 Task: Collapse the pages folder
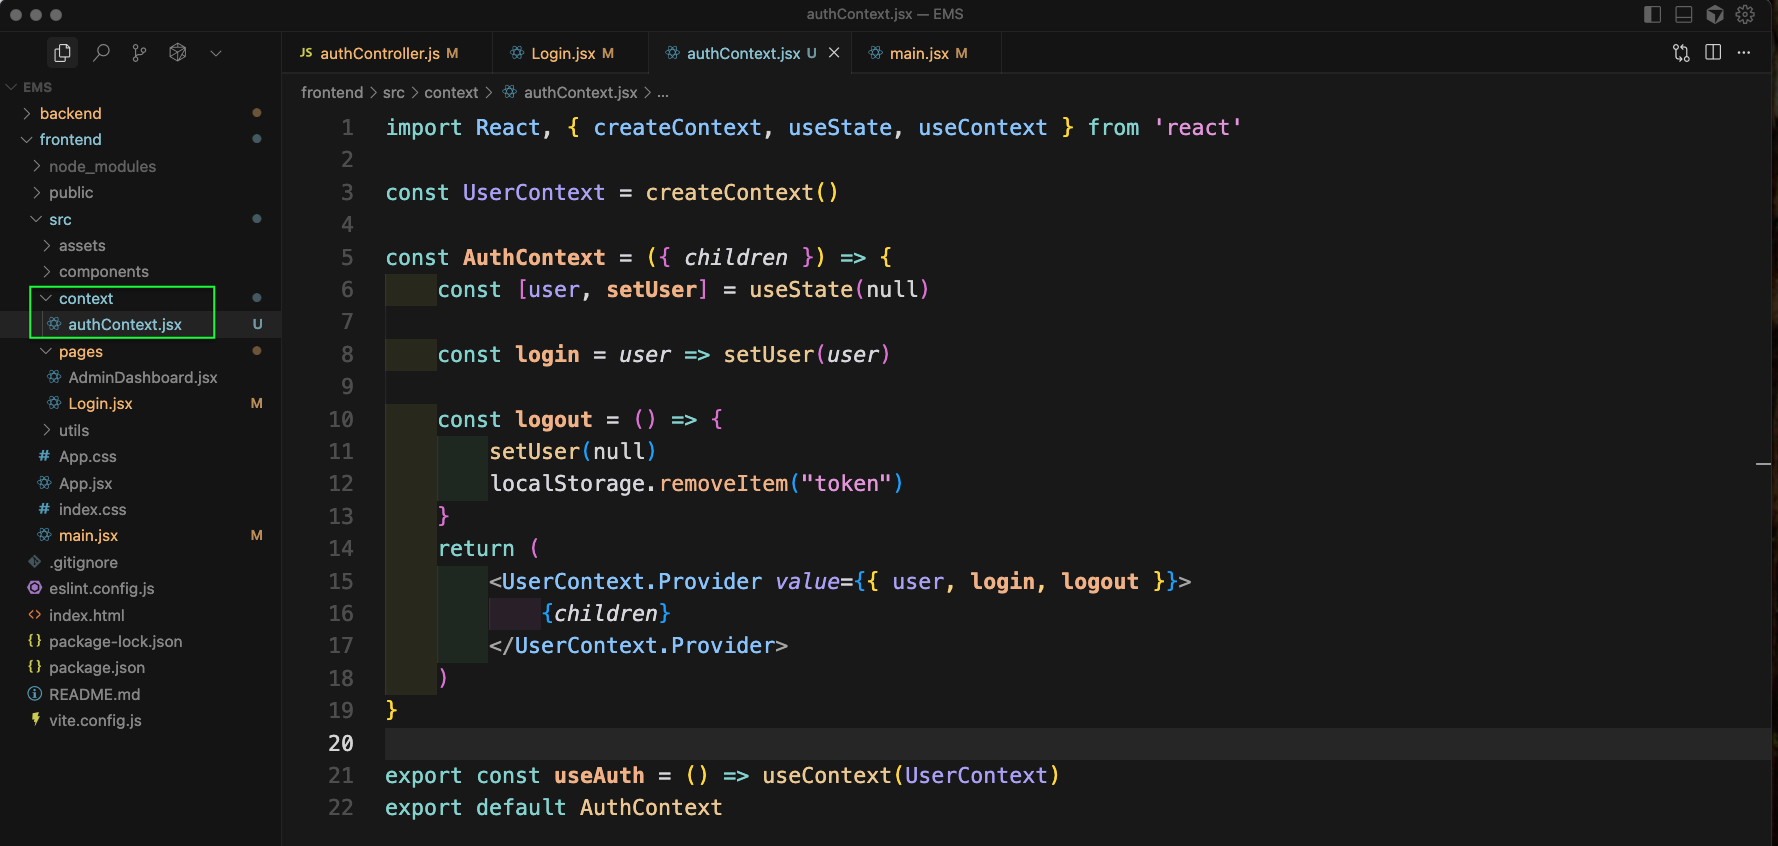click(x=47, y=351)
